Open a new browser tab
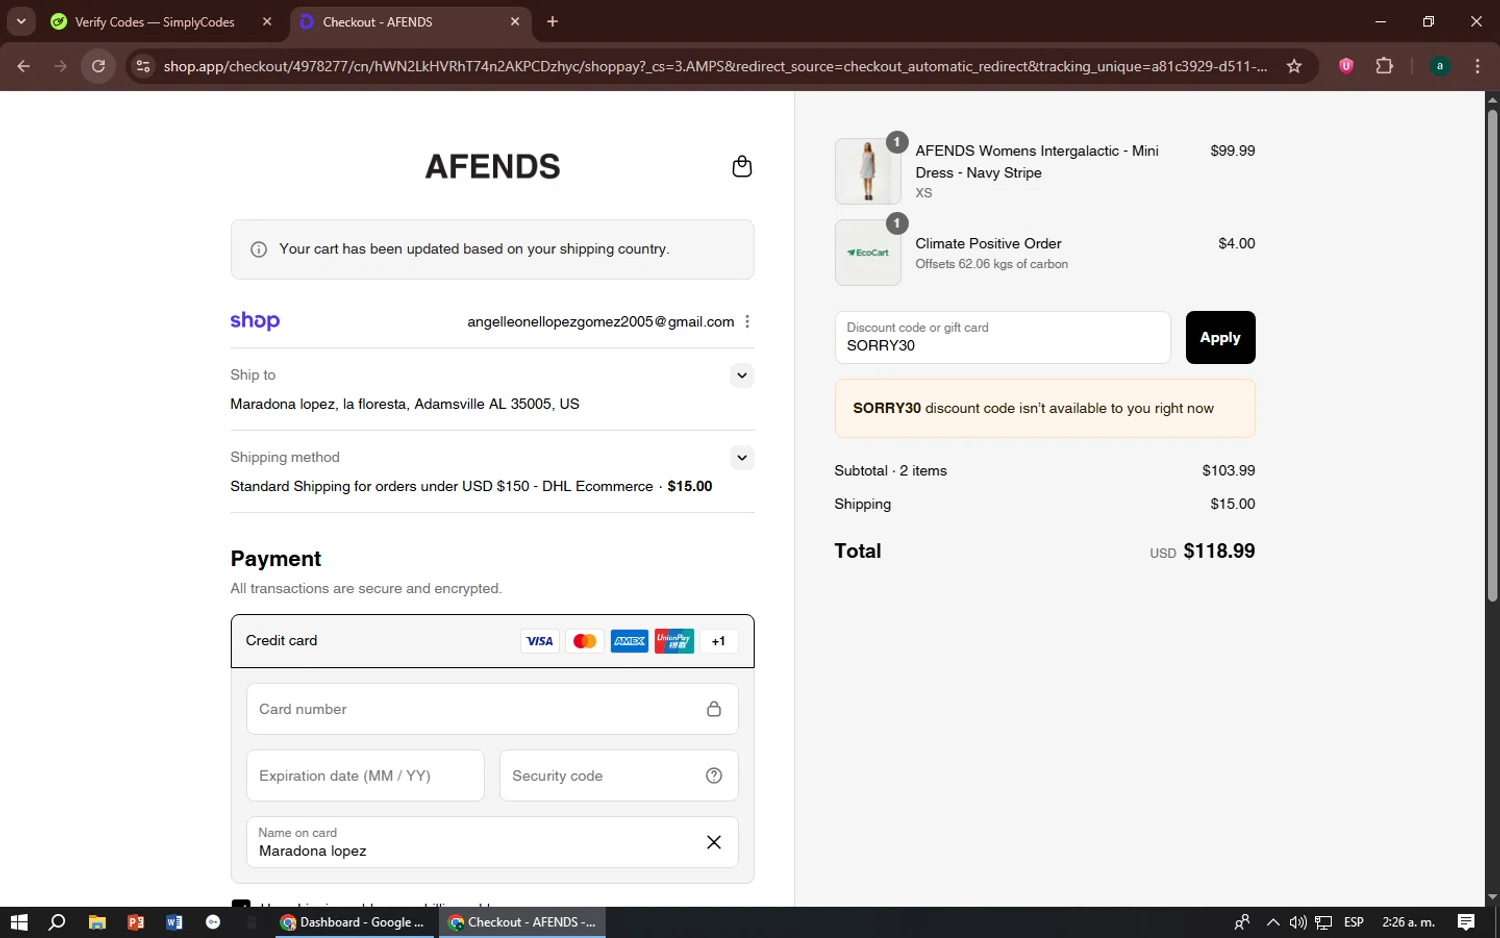Viewport: 1500px width, 938px height. point(552,21)
